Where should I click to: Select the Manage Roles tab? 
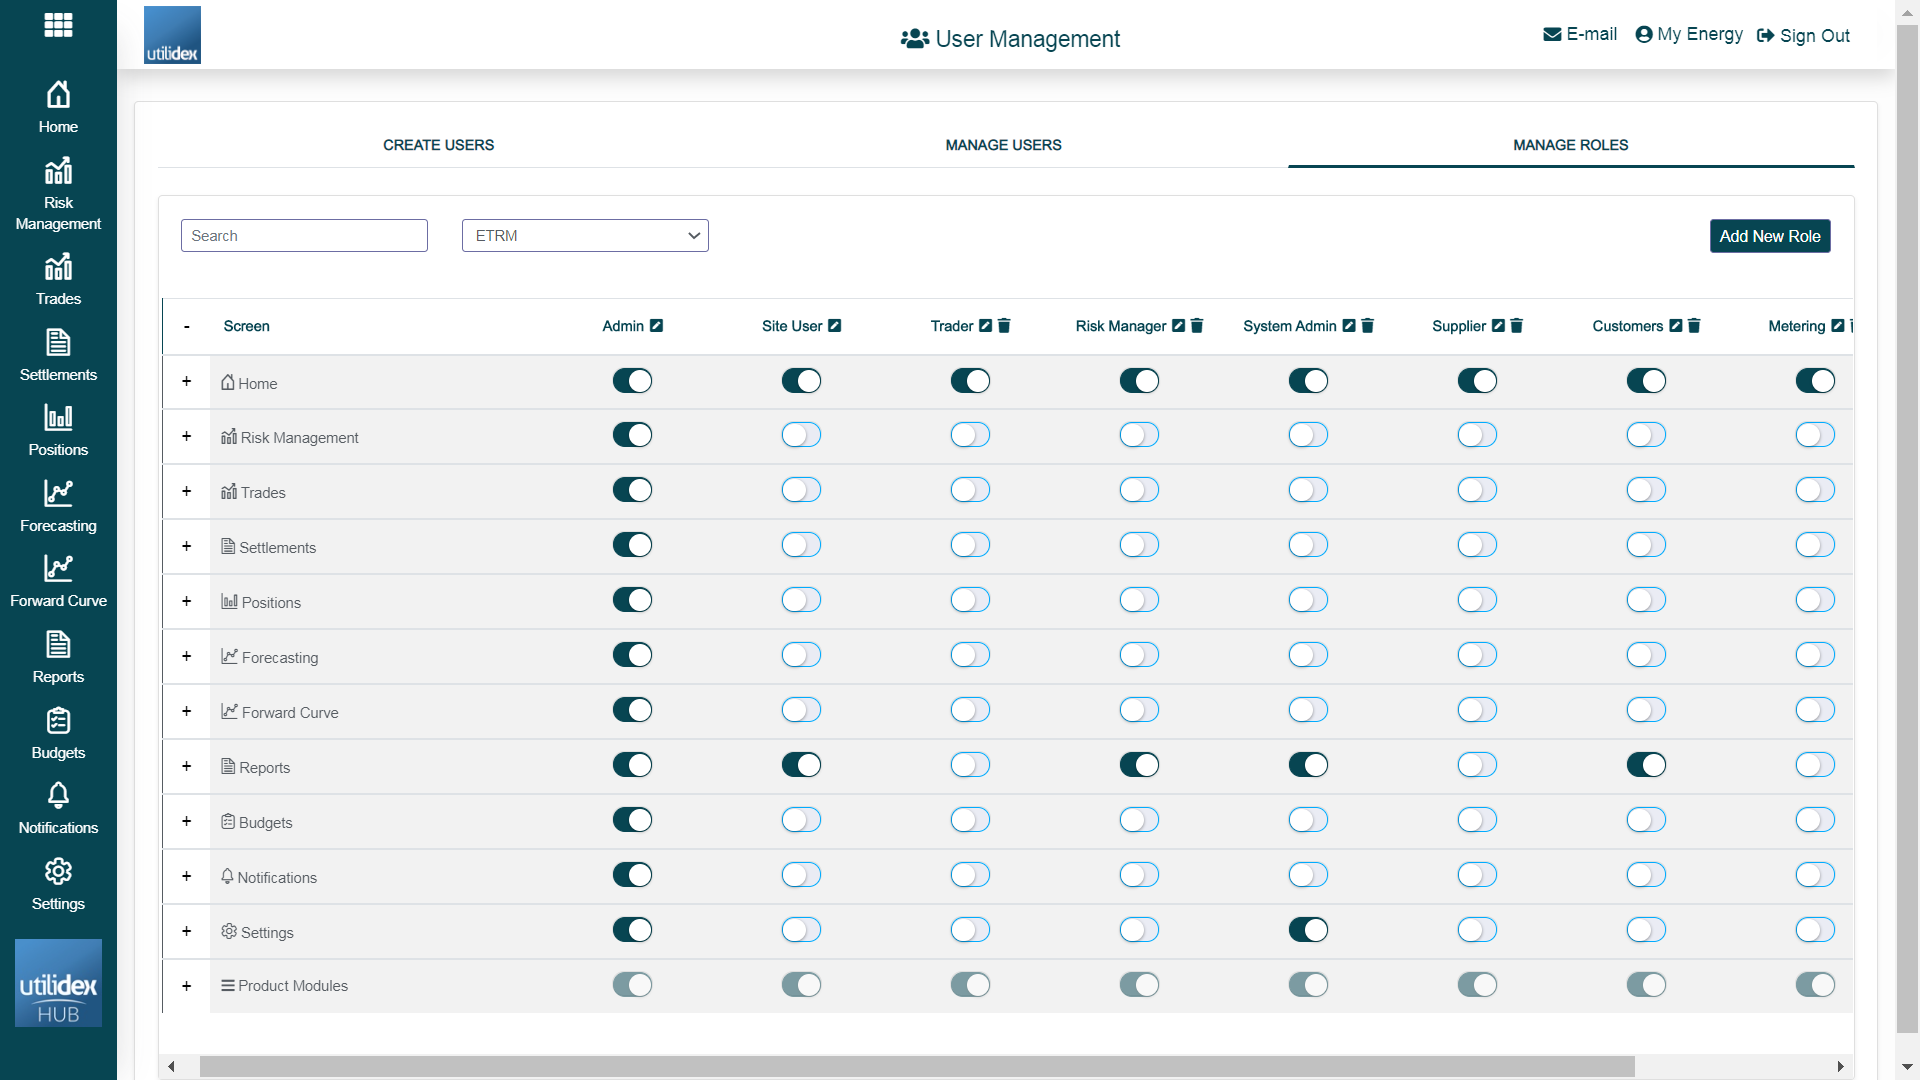pos(1570,145)
